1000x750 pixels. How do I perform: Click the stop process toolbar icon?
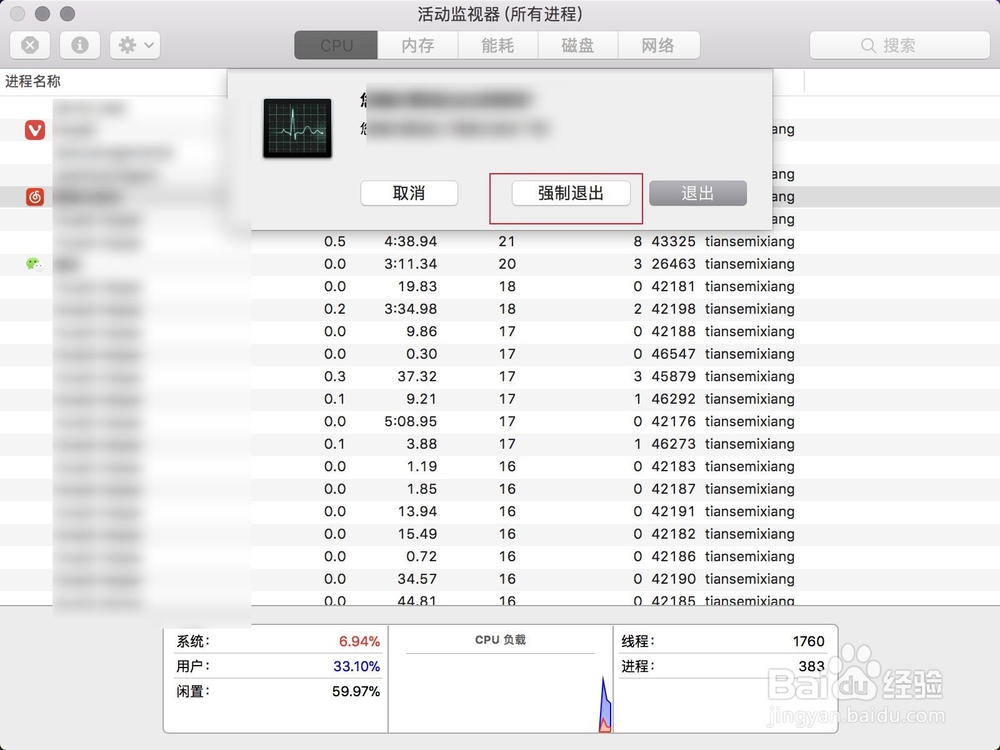pyautogui.click(x=30, y=45)
